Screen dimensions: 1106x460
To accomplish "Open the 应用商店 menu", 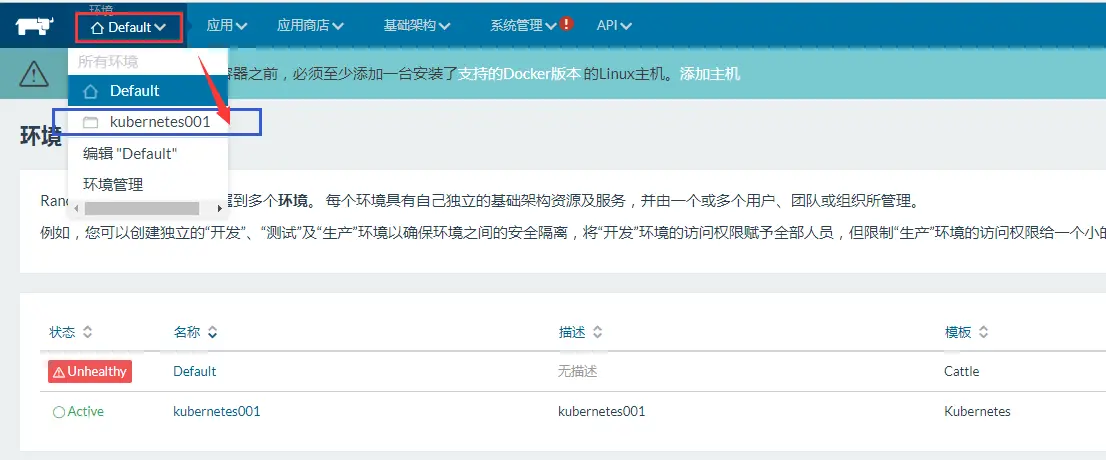I will tap(310, 25).
